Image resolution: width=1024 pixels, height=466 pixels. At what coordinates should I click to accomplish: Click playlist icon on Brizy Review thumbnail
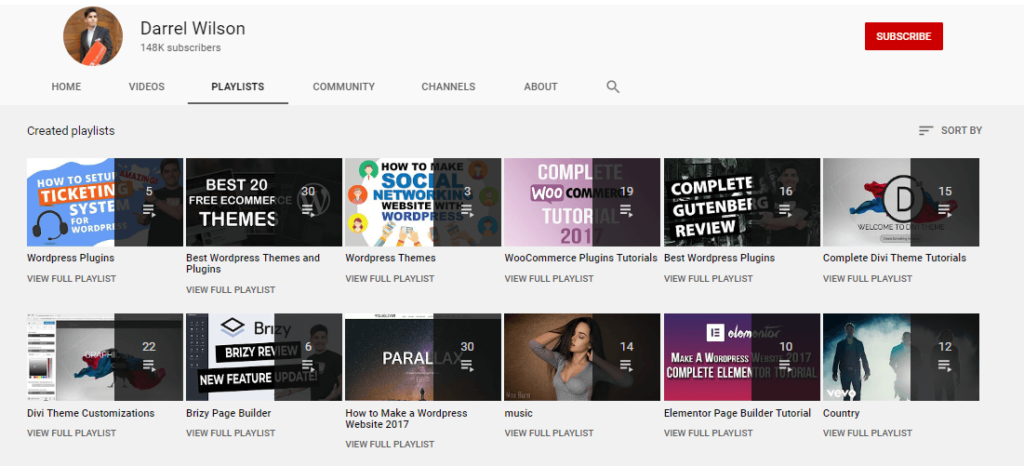(x=308, y=365)
